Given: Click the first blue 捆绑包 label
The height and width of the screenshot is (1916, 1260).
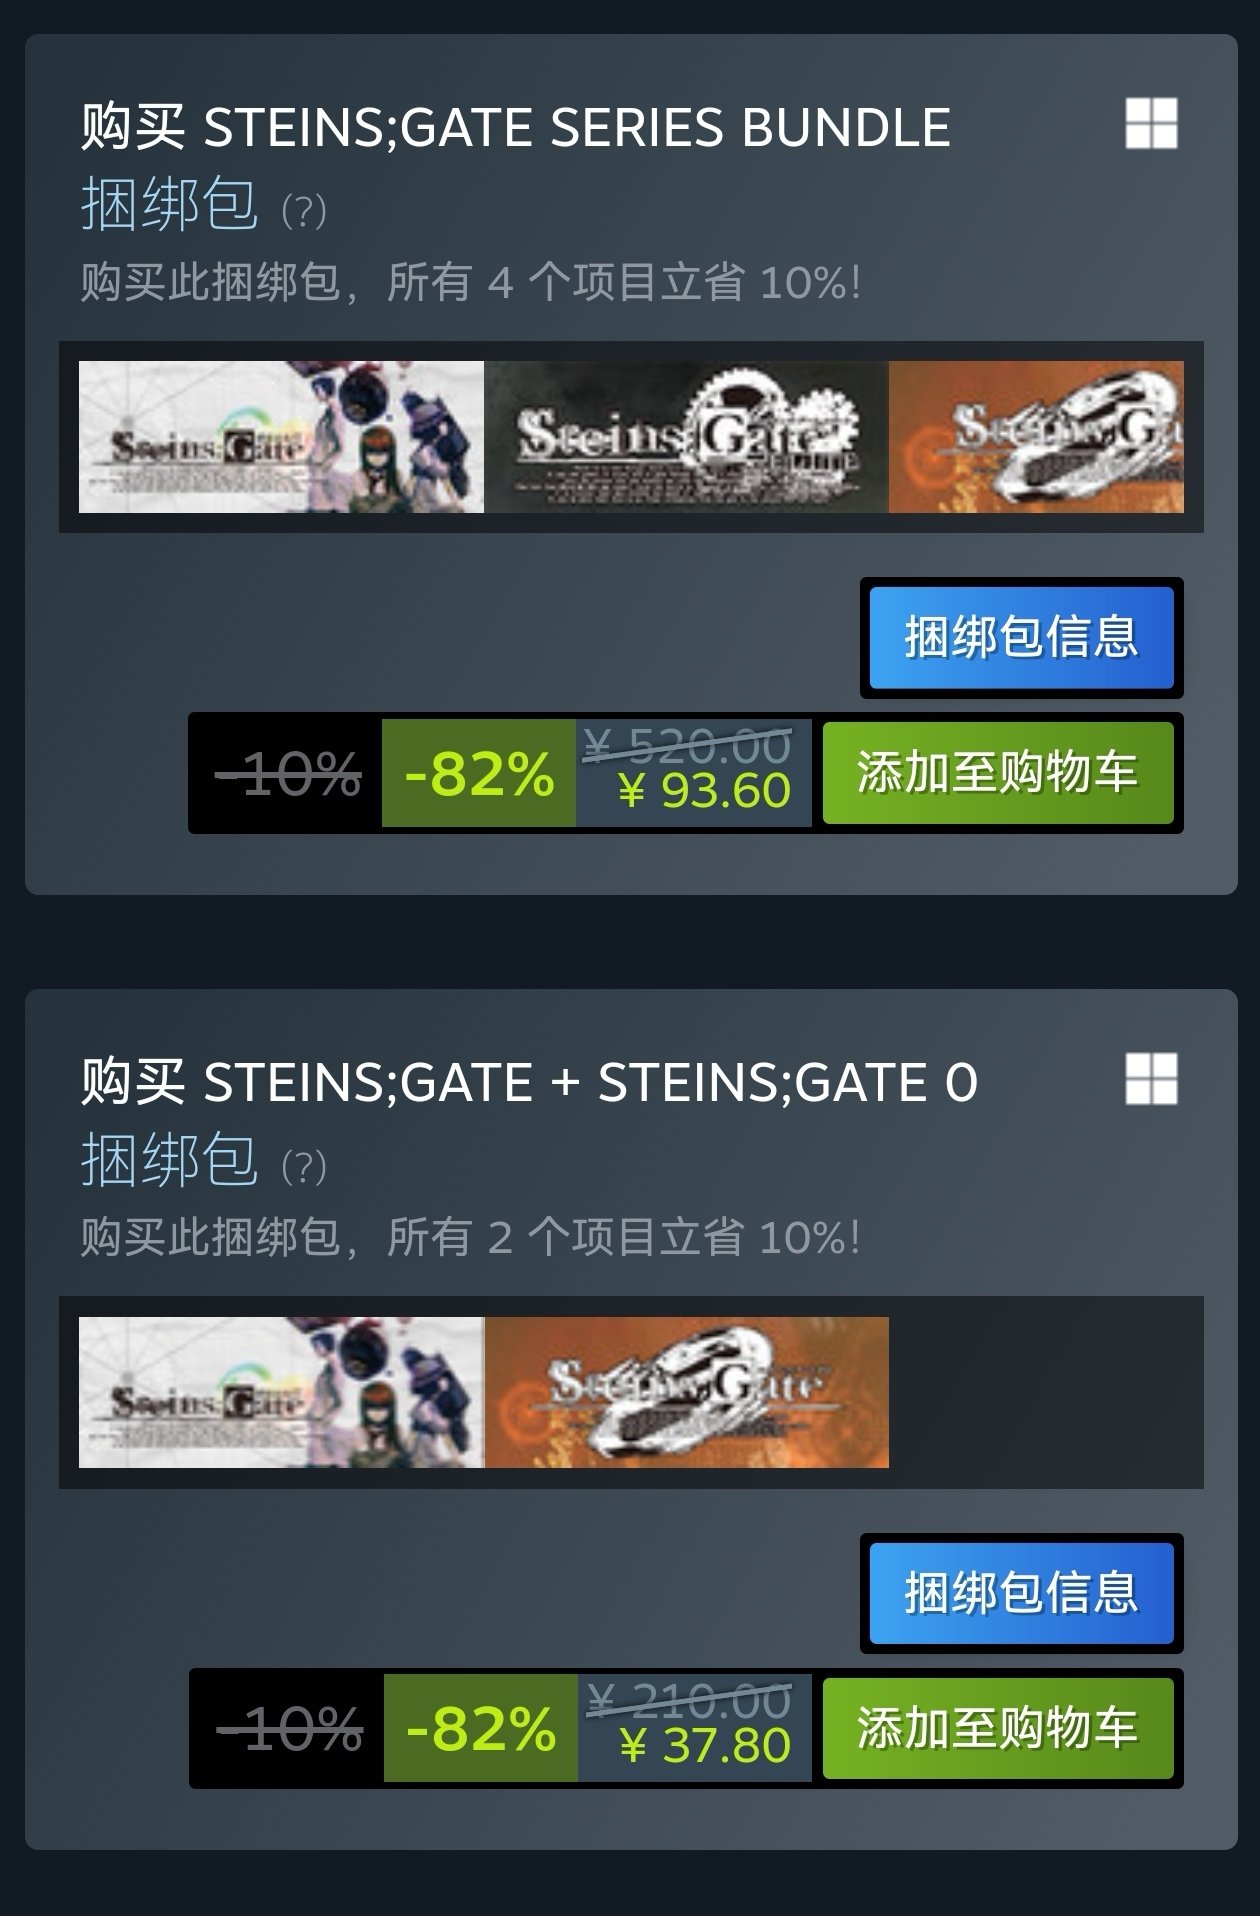Looking at the screenshot, I should [x=169, y=205].
